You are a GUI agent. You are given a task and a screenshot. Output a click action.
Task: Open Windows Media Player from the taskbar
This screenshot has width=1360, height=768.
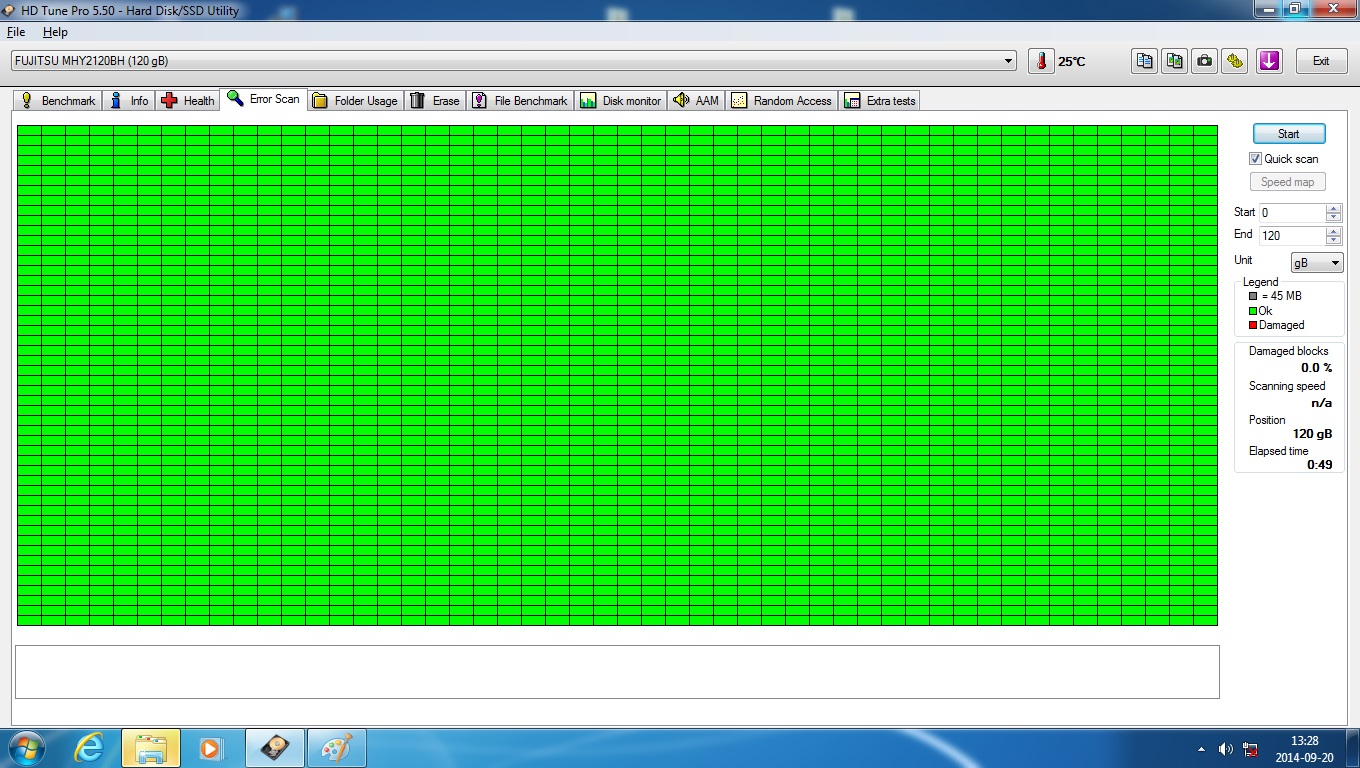click(x=211, y=748)
